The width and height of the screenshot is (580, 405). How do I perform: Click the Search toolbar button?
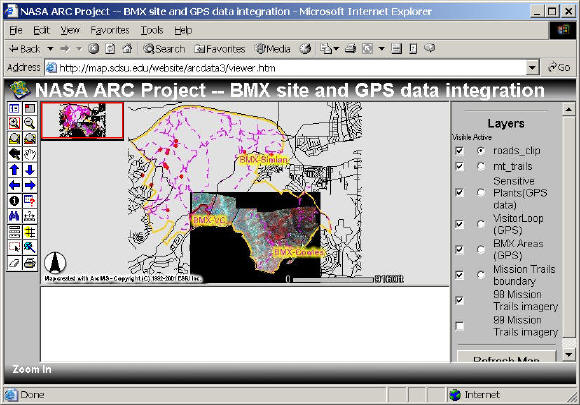click(x=164, y=48)
